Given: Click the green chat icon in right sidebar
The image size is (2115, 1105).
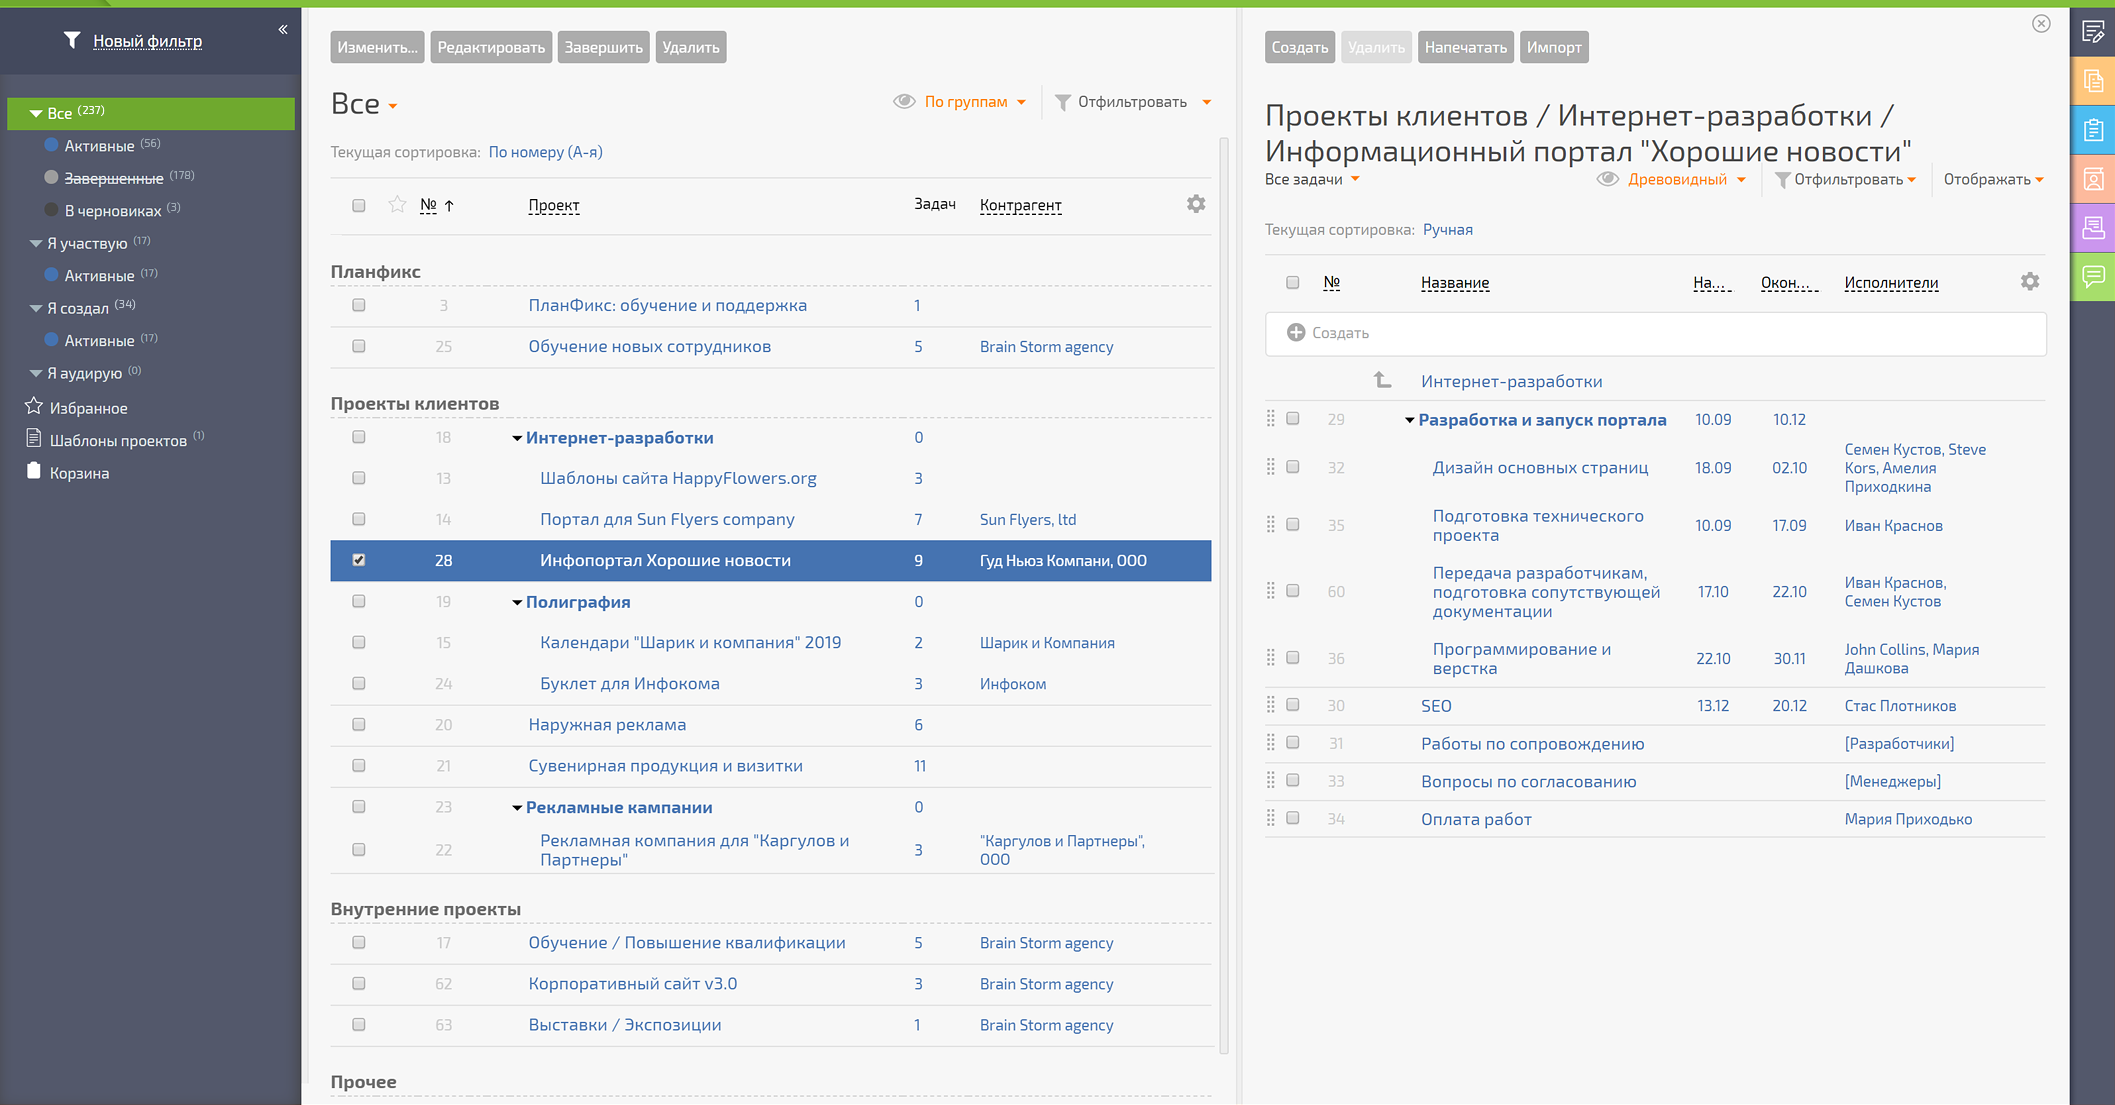Looking at the screenshot, I should [2093, 276].
